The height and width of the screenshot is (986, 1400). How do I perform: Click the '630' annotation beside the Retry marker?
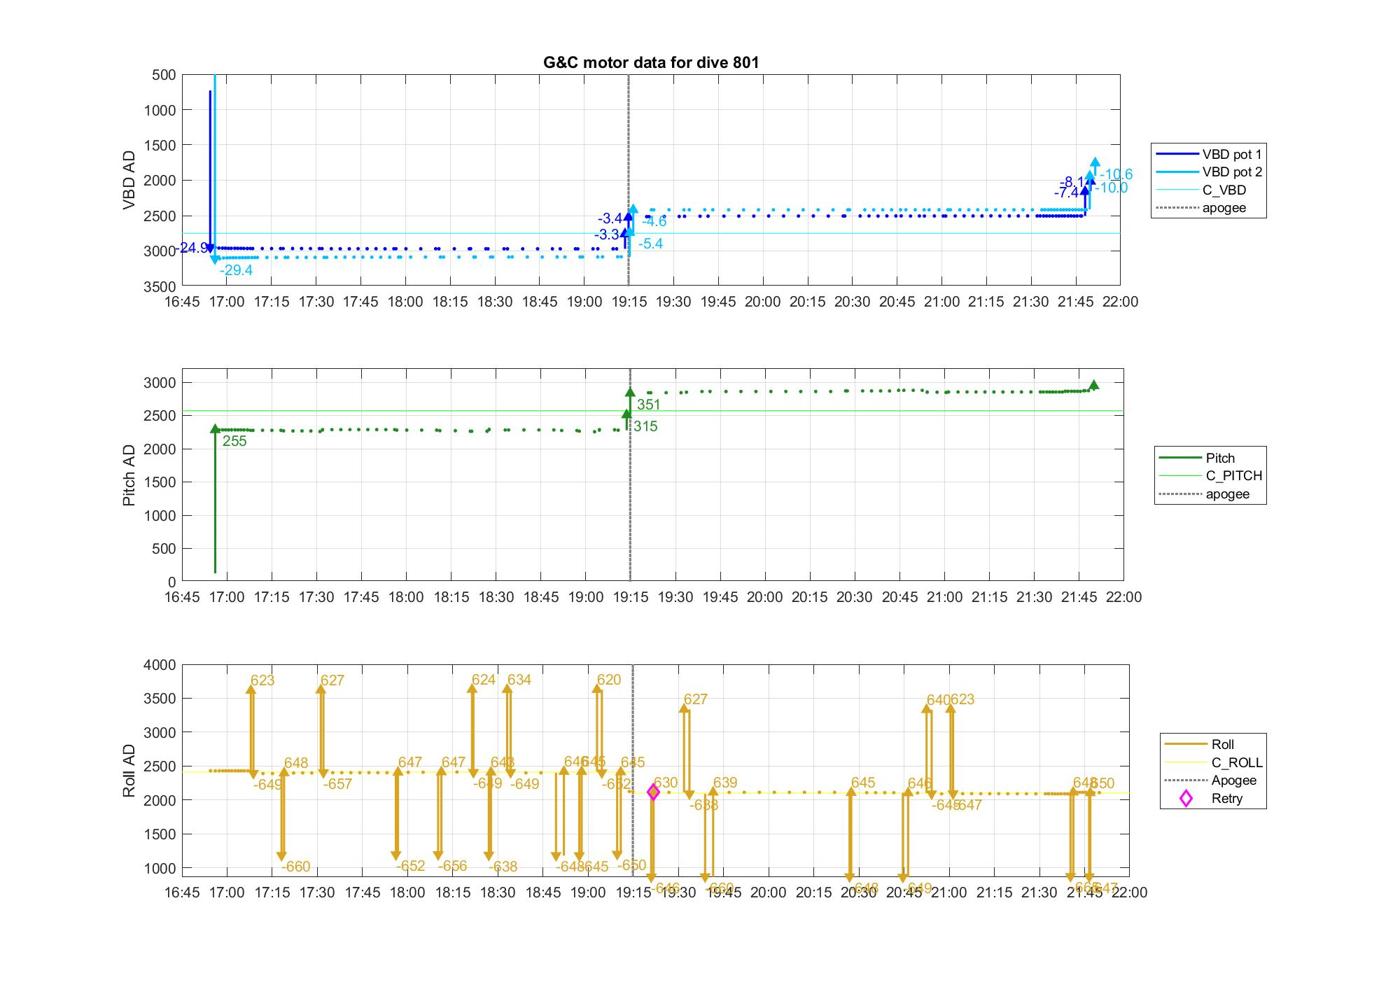[666, 783]
